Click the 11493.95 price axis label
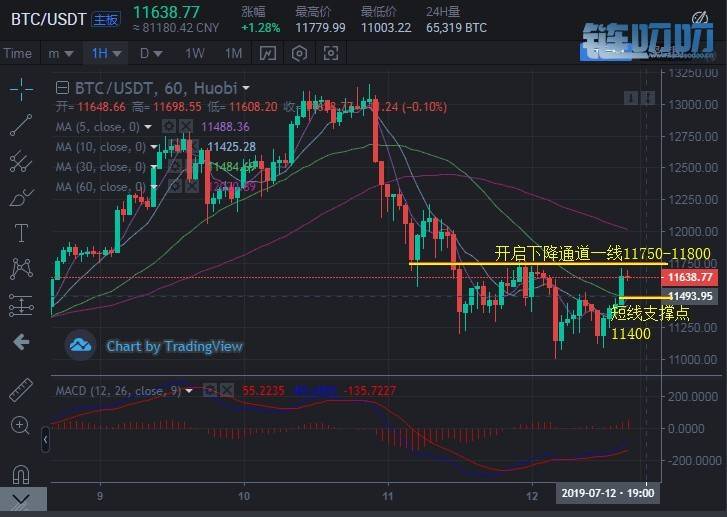This screenshot has width=727, height=517. point(689,296)
